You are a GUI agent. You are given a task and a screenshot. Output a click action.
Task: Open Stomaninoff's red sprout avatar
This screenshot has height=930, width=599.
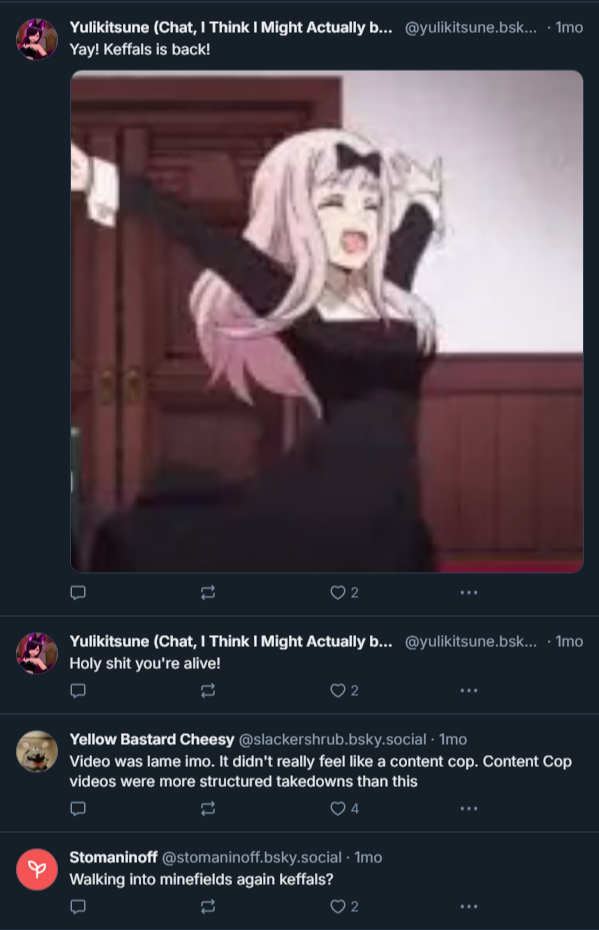click(x=37, y=870)
